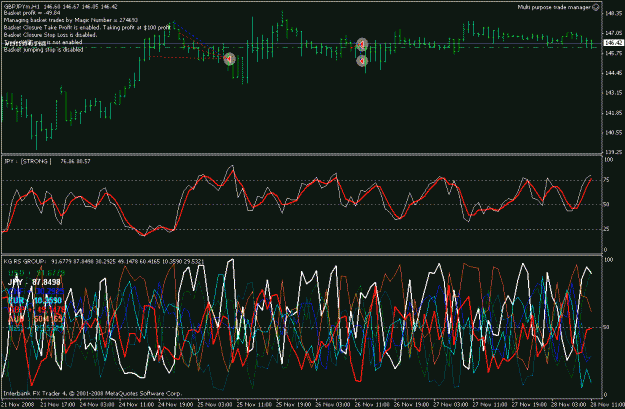Click the lower trade arrow marker on 26 Nov
Screen dimensions: 625x409
362,61
